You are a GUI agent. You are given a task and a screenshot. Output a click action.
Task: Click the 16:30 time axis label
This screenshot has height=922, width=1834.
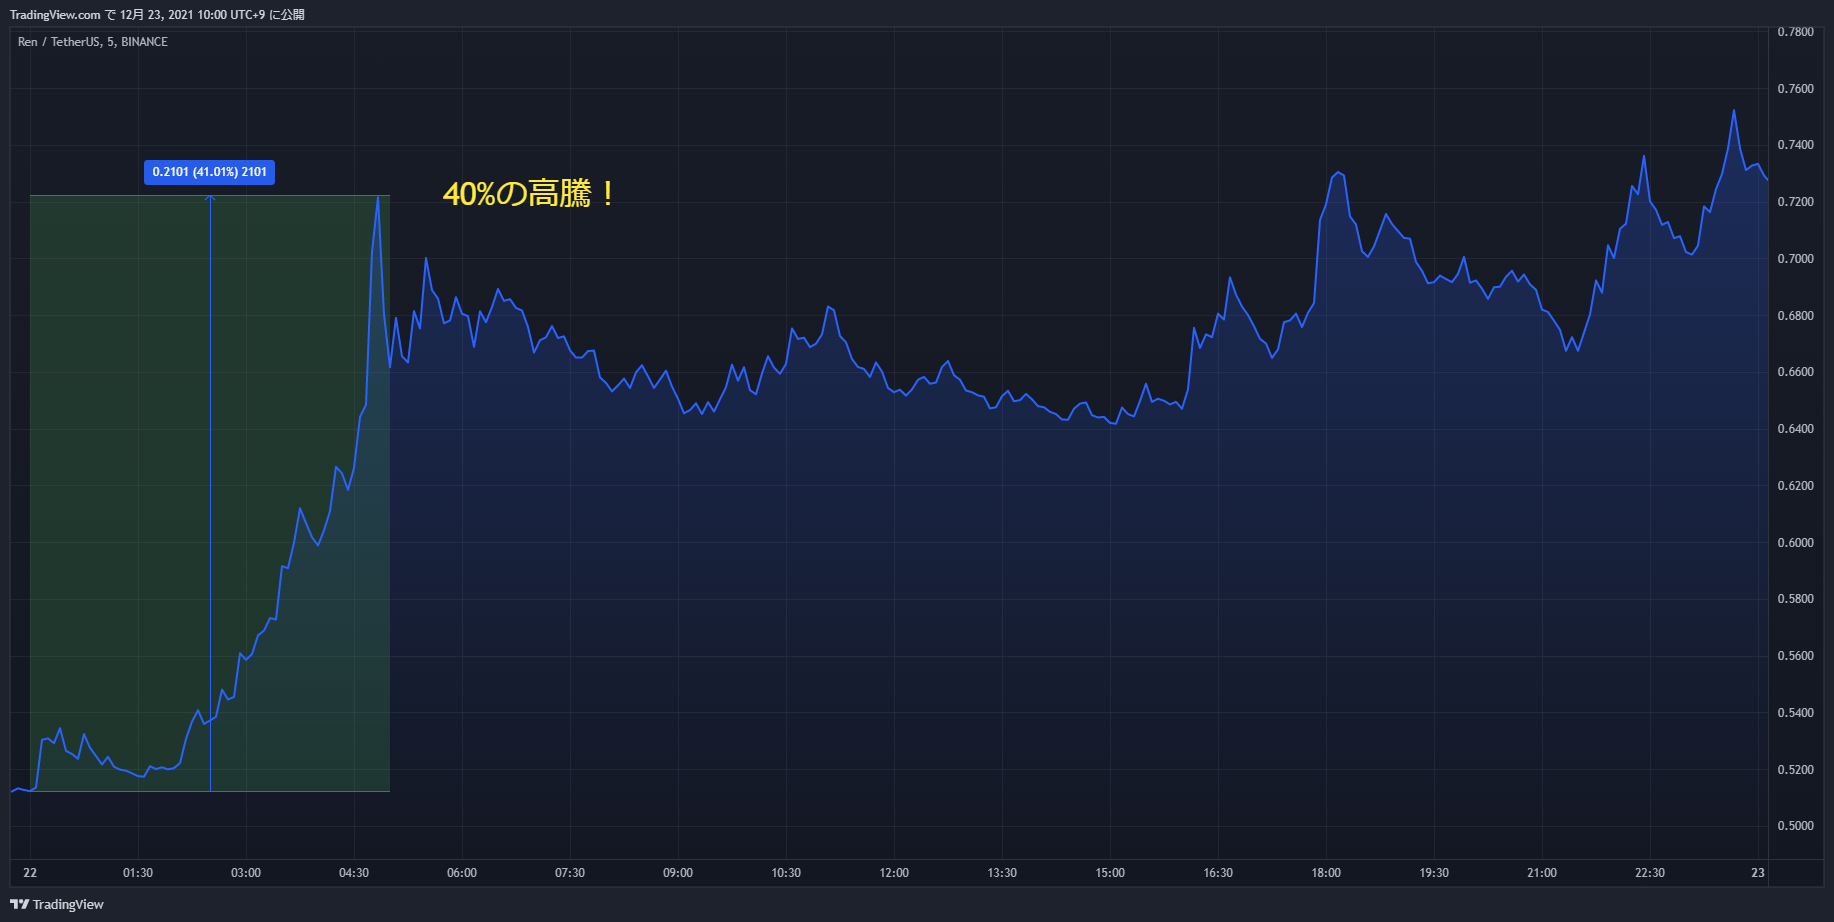pos(1218,873)
